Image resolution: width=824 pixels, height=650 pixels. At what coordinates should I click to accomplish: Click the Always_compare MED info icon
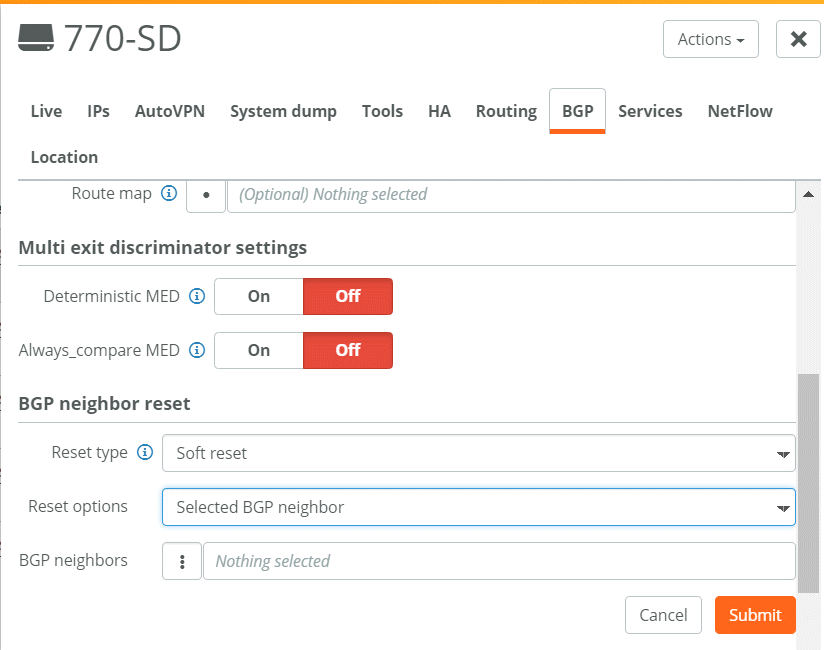coord(197,350)
